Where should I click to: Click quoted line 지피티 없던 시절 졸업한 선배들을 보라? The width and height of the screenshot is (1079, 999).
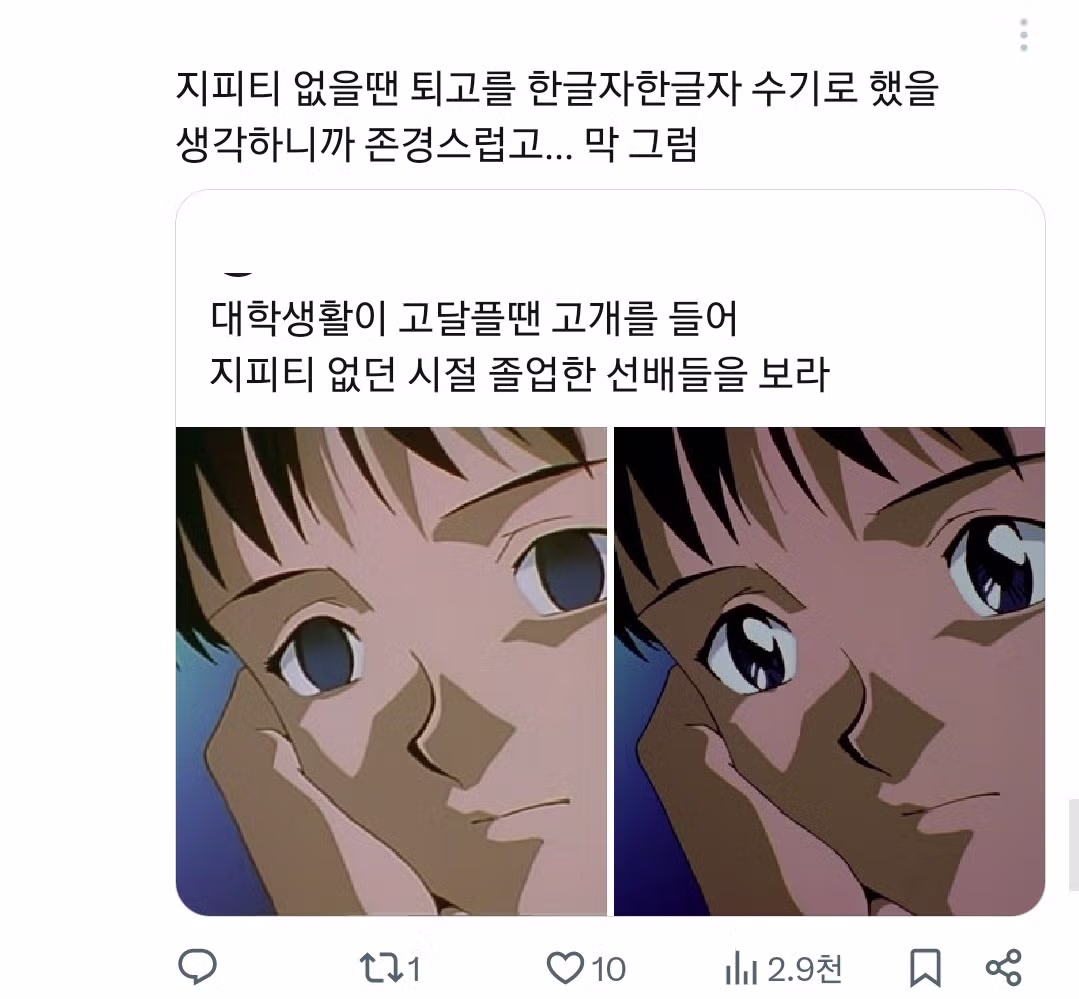[520, 374]
